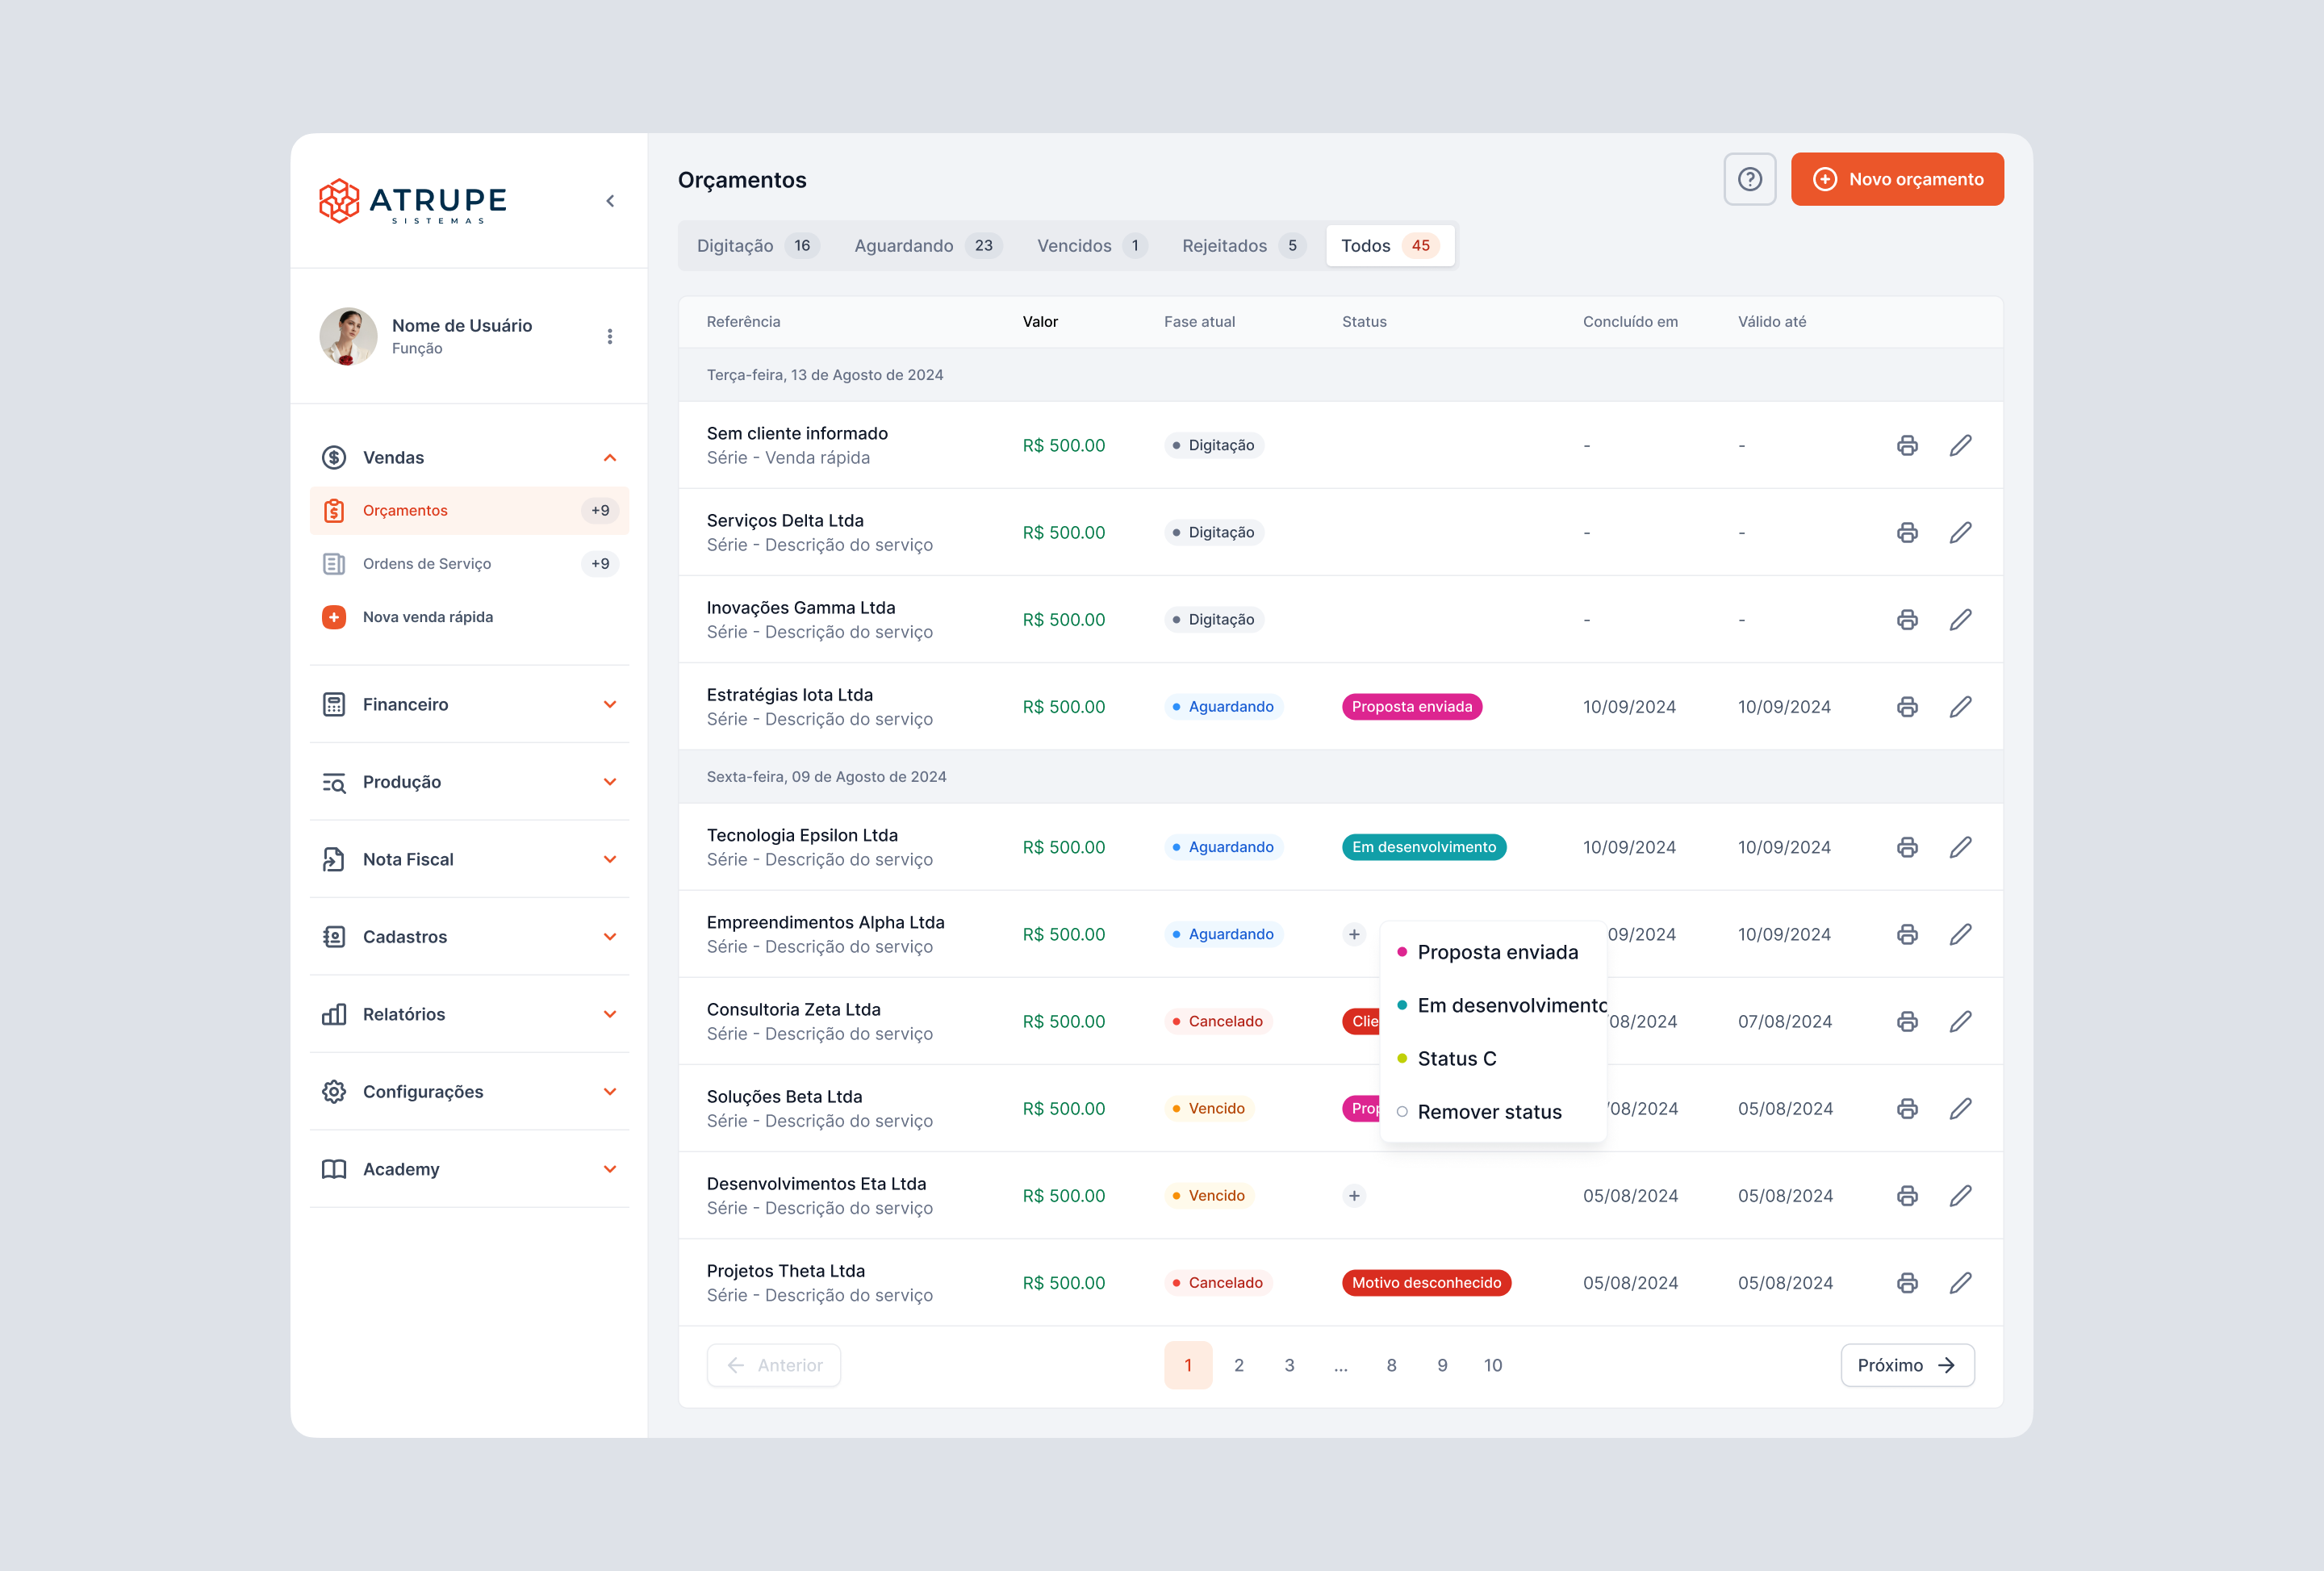Viewport: 2324px width, 1571px height.
Task: Print the Projetos Theta Ltda budget
Action: point(1907,1283)
